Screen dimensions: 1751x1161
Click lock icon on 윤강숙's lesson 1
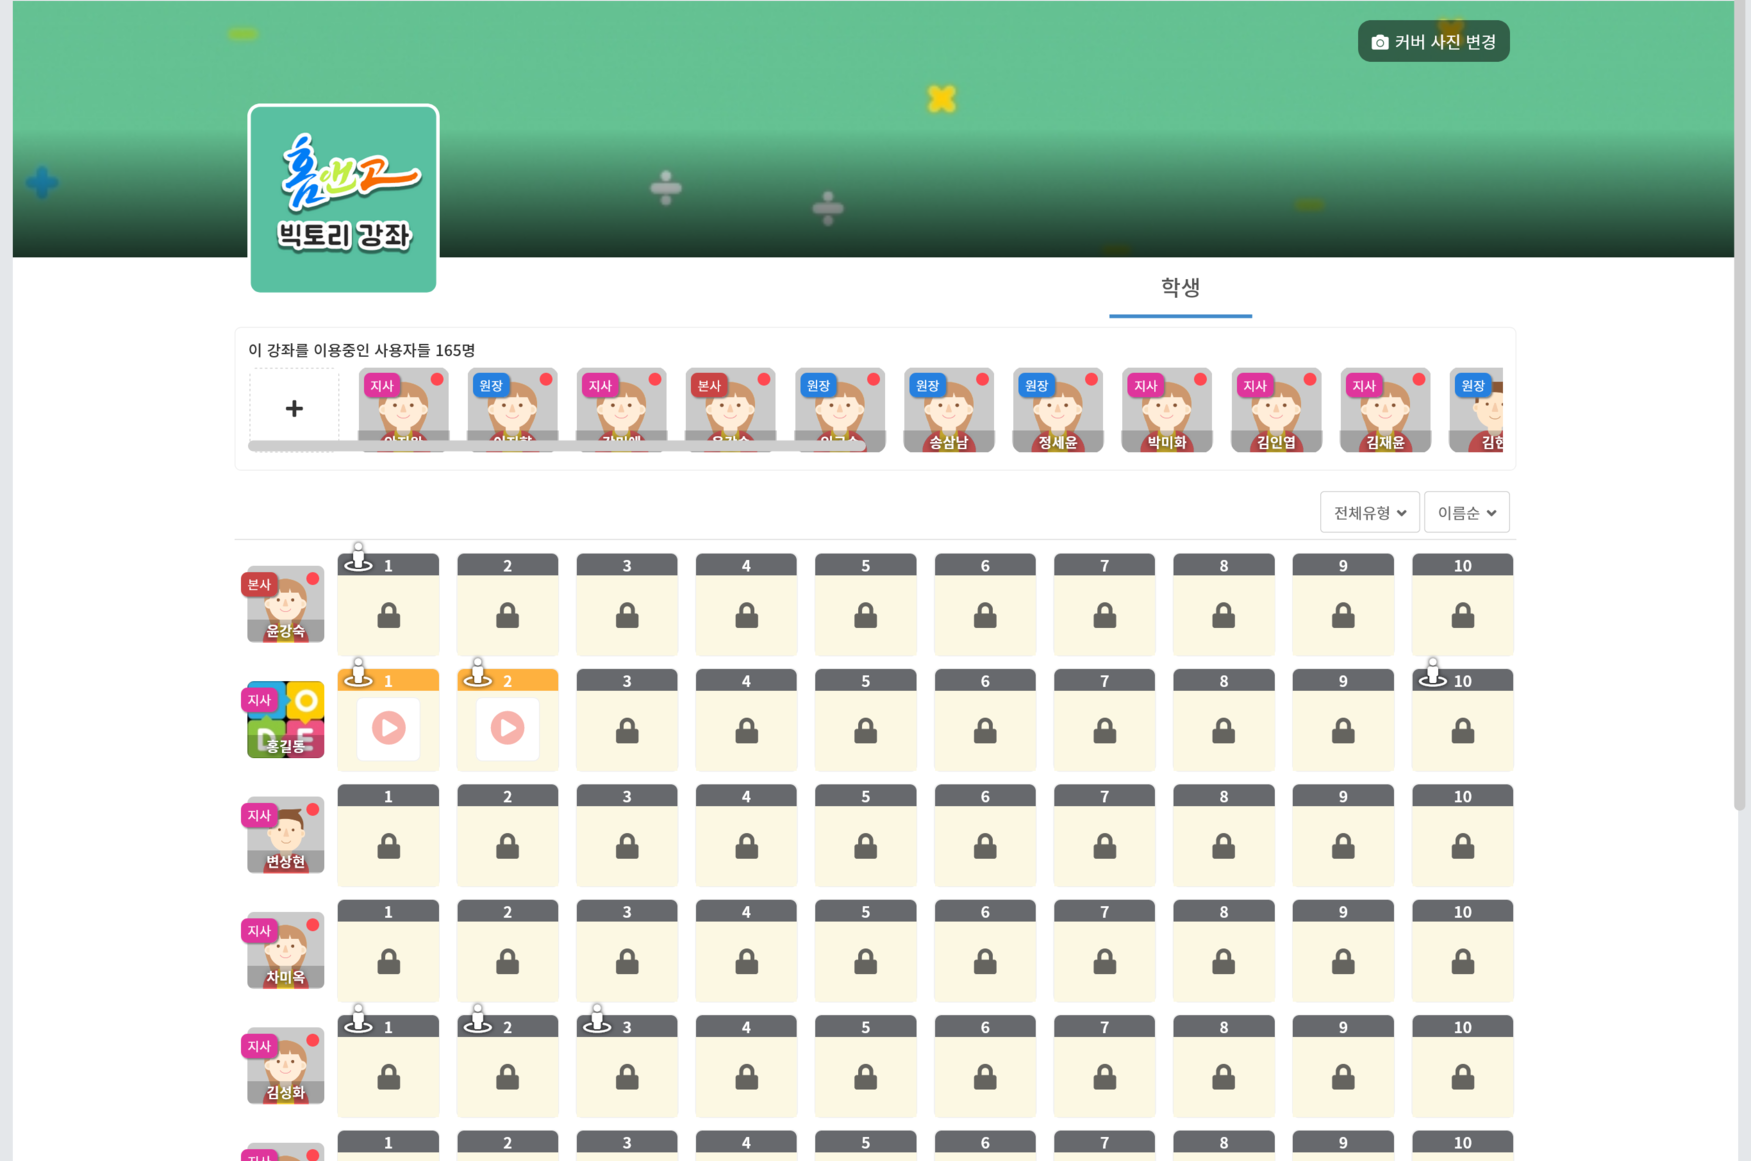[388, 616]
